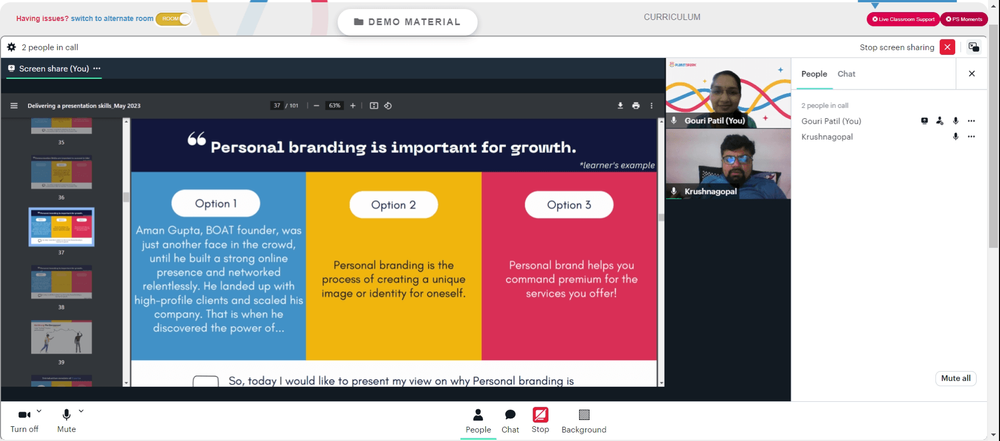Rotate the PDF counterclockwise
The image size is (1000, 441).
[x=388, y=106]
